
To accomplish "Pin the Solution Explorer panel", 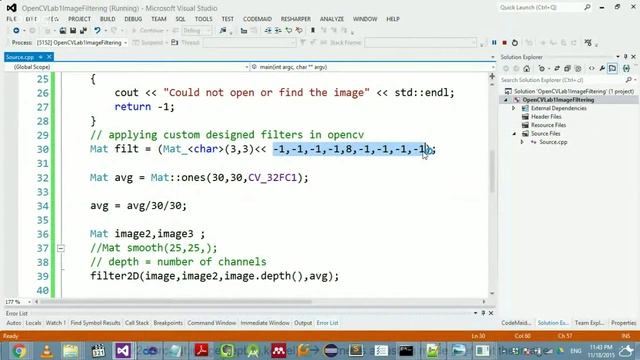I will (x=625, y=57).
